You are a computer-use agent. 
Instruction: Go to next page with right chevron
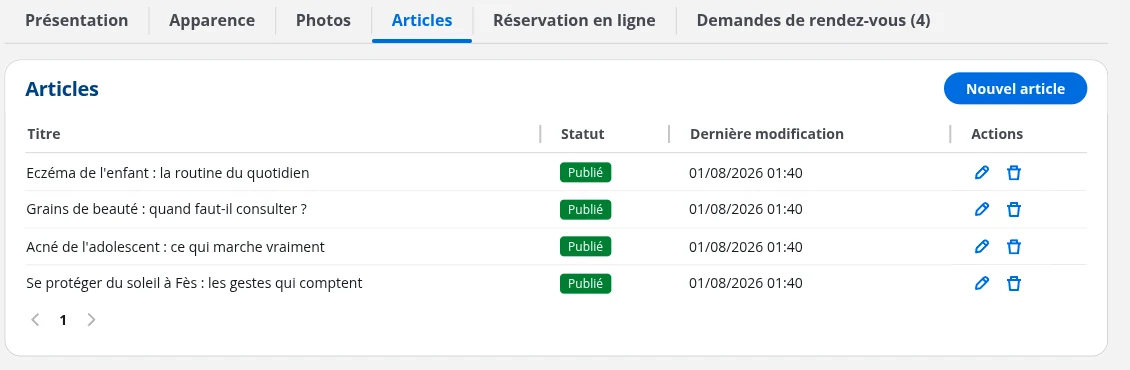(91, 320)
